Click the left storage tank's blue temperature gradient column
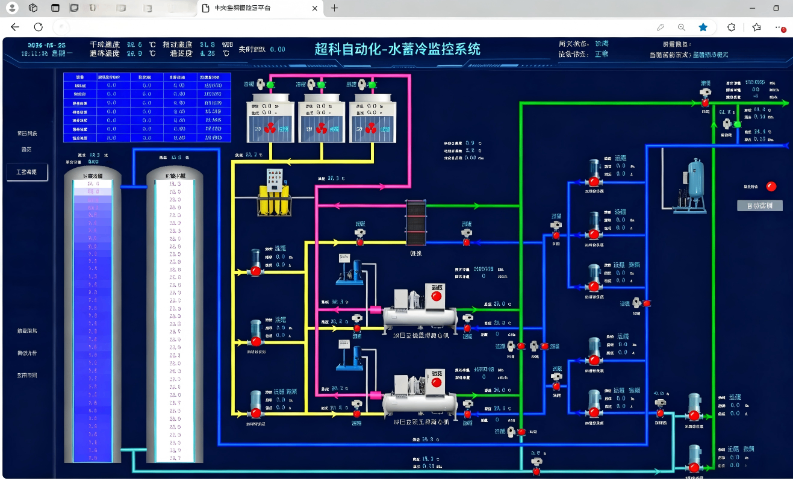This screenshot has height=479, width=793. coord(93,321)
